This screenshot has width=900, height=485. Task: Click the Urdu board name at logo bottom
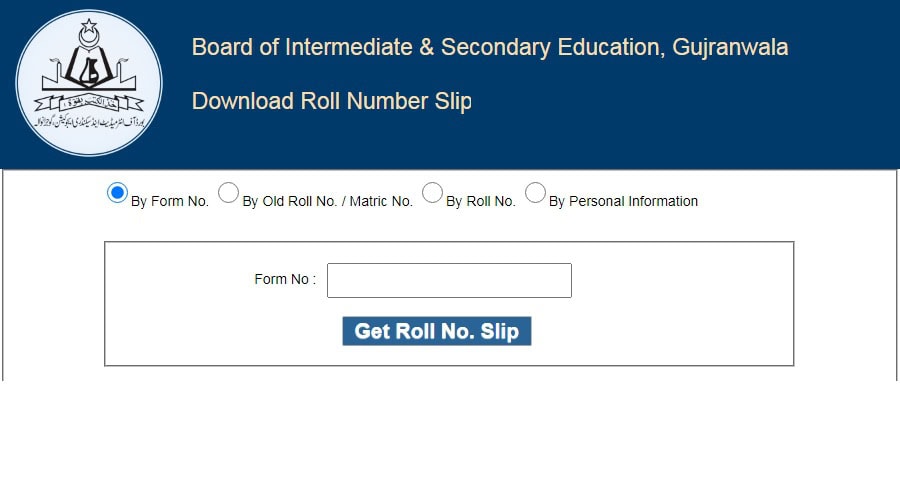pyautogui.click(x=90, y=122)
